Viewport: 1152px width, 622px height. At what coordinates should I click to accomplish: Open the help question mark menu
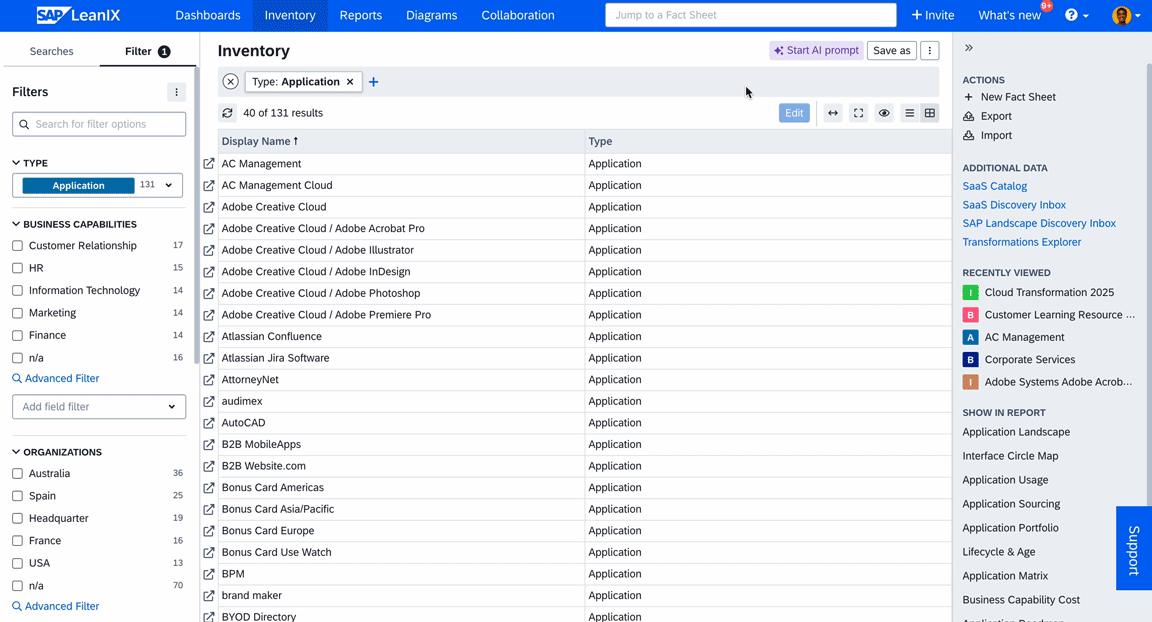(x=1076, y=15)
